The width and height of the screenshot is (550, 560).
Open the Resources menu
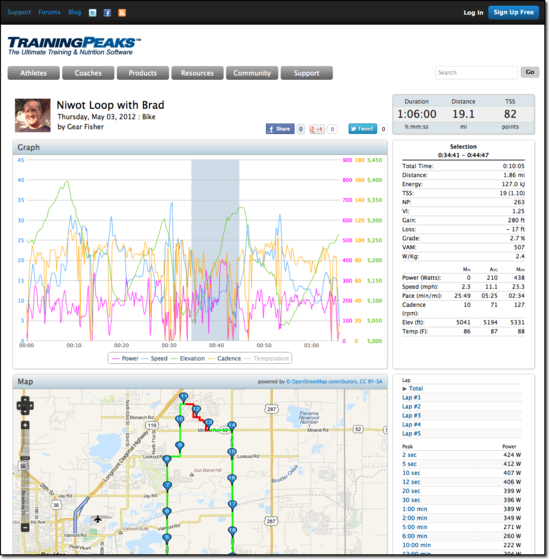coord(198,73)
